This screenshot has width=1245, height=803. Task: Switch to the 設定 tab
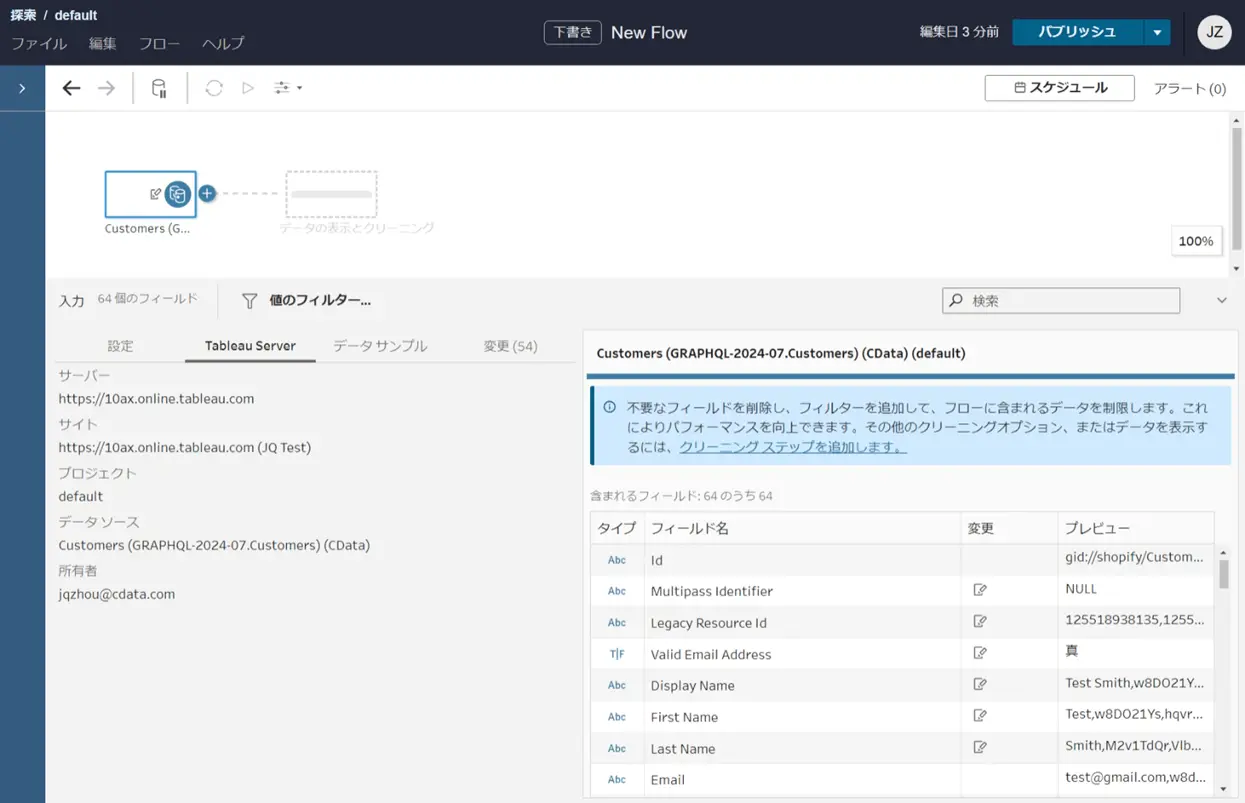coord(120,346)
